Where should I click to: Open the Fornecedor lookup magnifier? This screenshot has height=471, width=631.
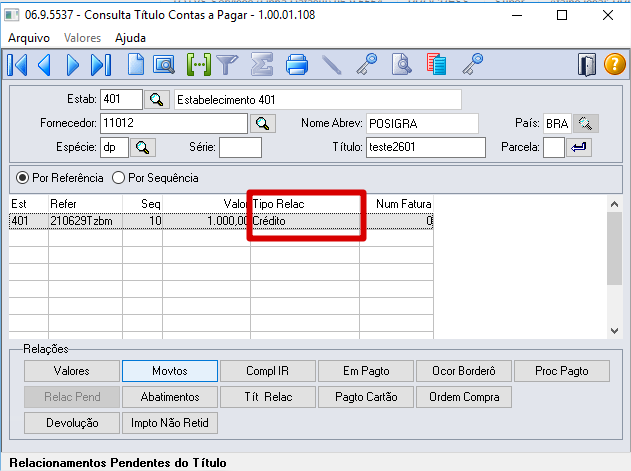pyautogui.click(x=262, y=123)
